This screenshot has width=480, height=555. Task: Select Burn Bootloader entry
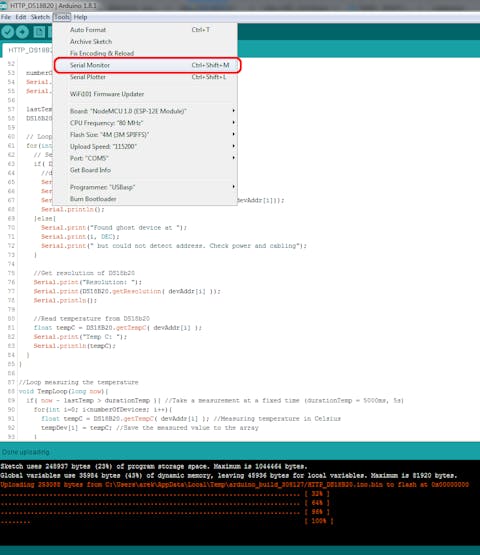(145, 199)
